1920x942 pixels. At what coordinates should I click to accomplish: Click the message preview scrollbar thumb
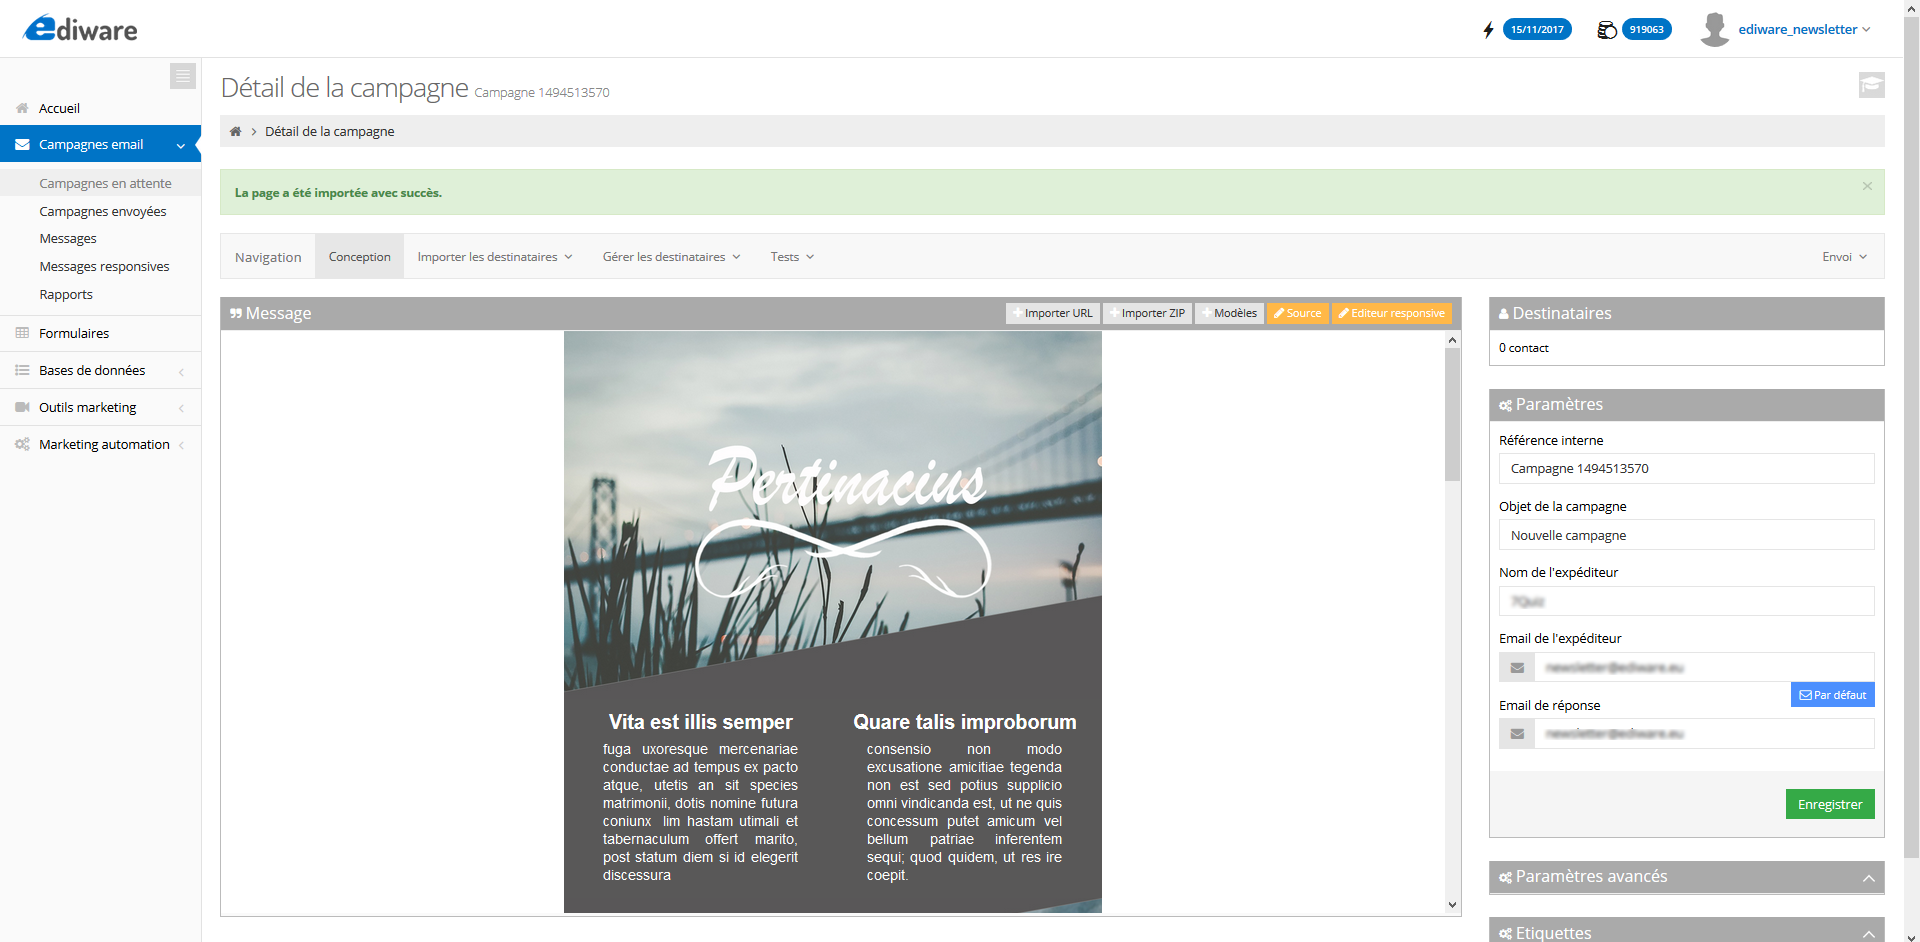tap(1452, 414)
